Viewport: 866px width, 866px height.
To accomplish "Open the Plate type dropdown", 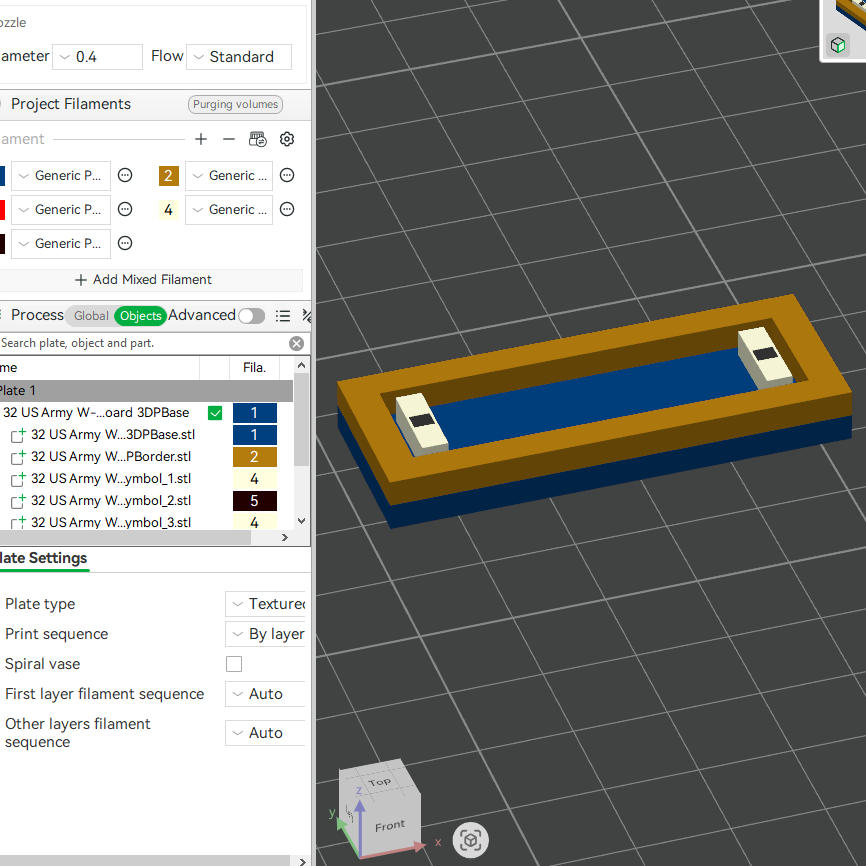I will (265, 604).
